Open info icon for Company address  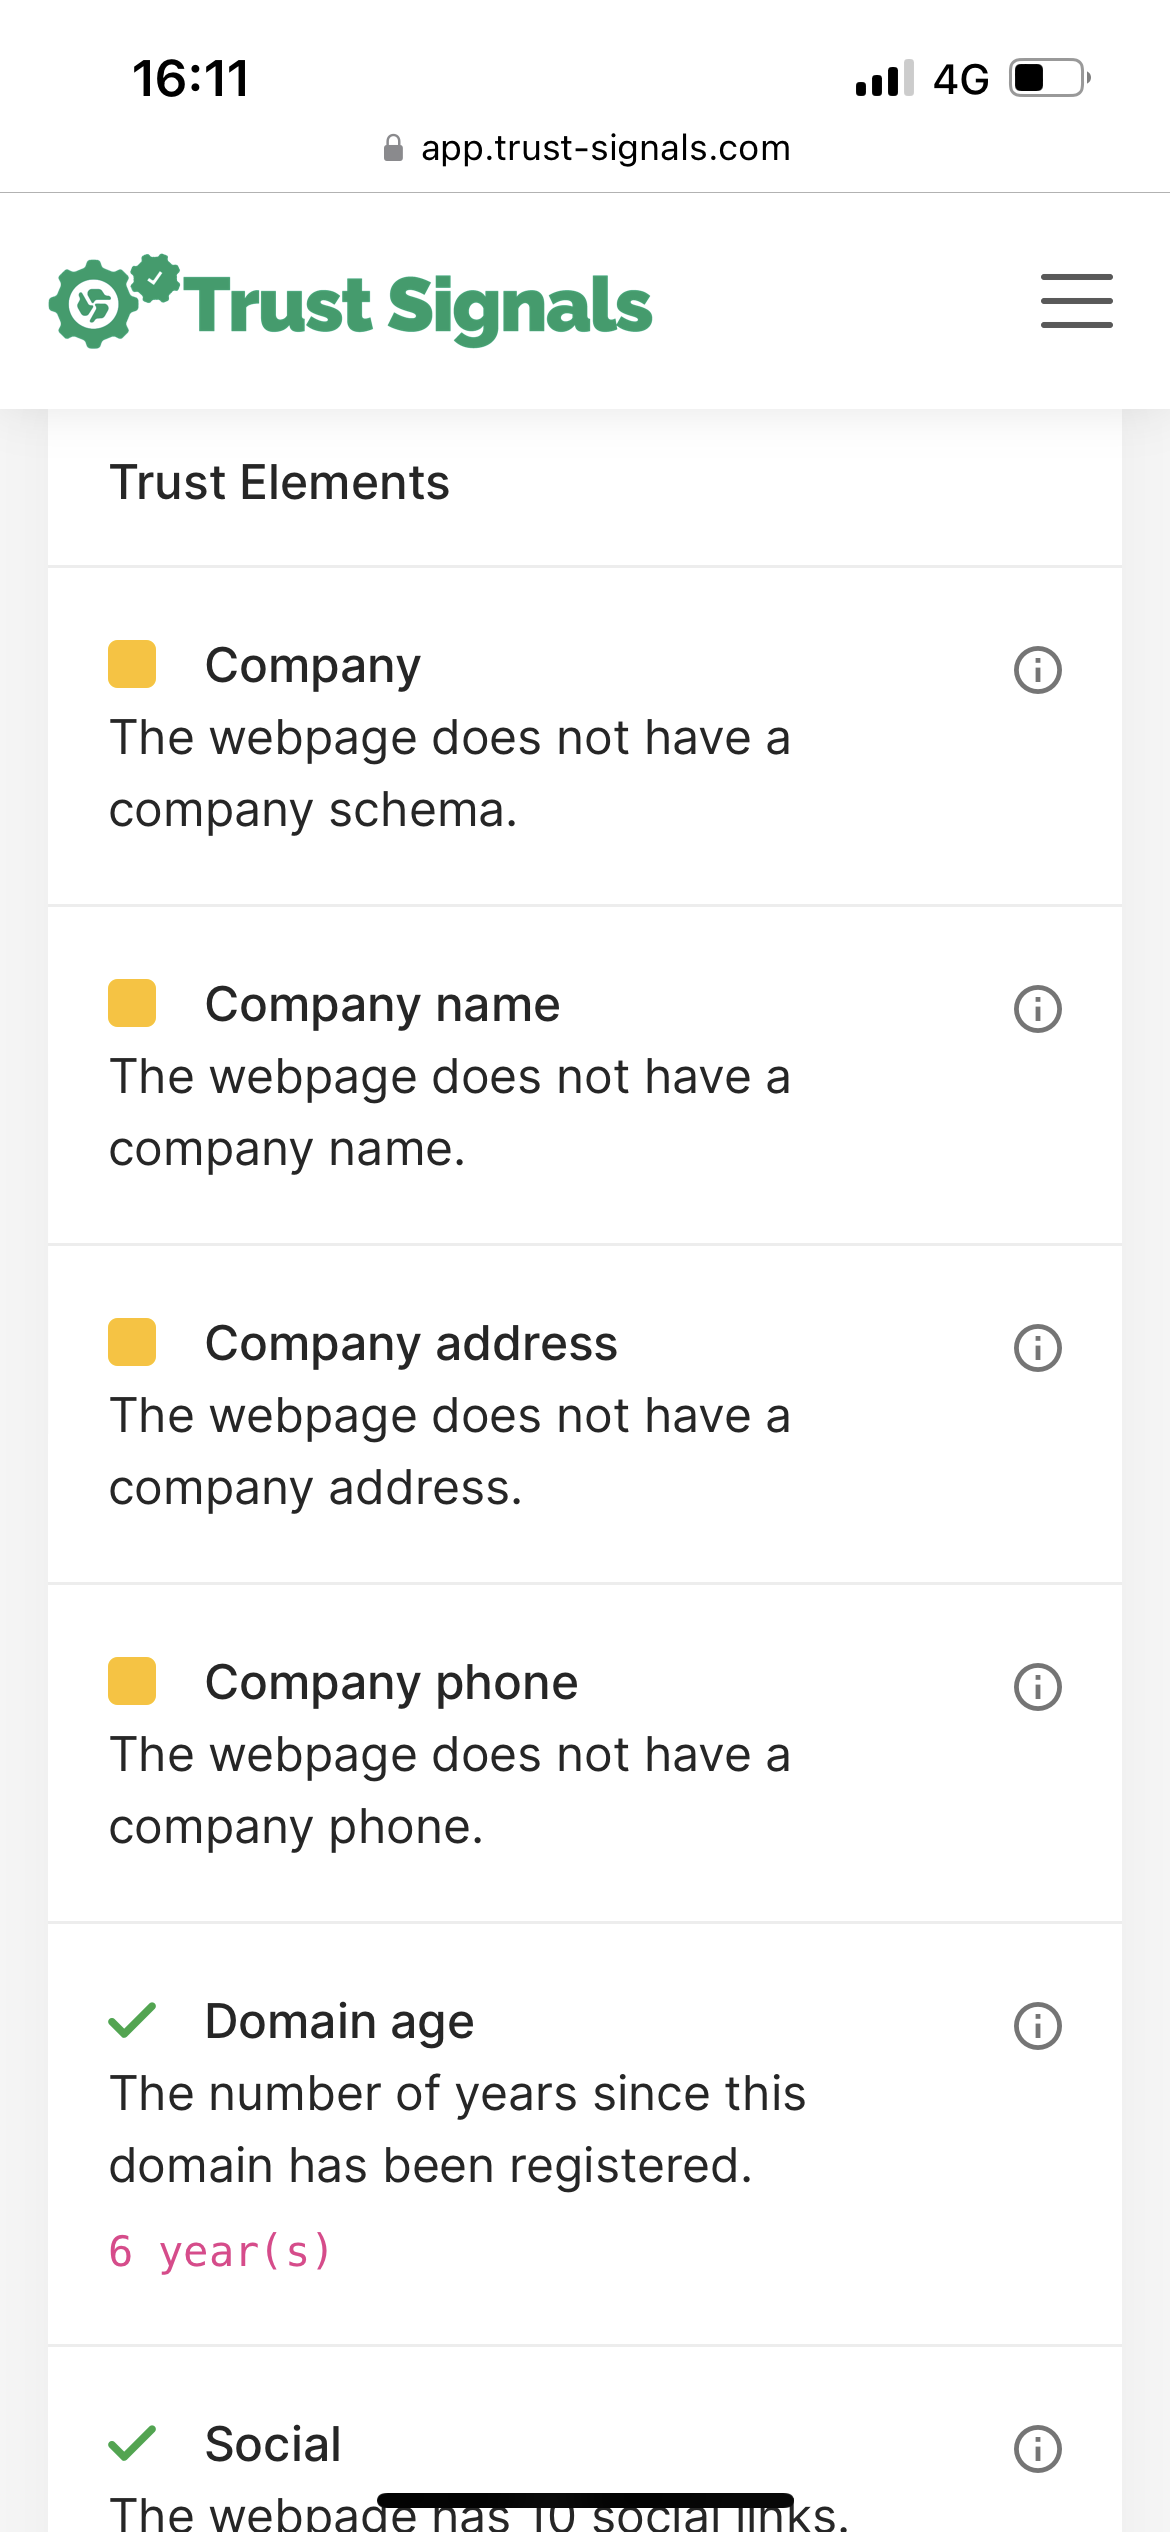click(1037, 1348)
